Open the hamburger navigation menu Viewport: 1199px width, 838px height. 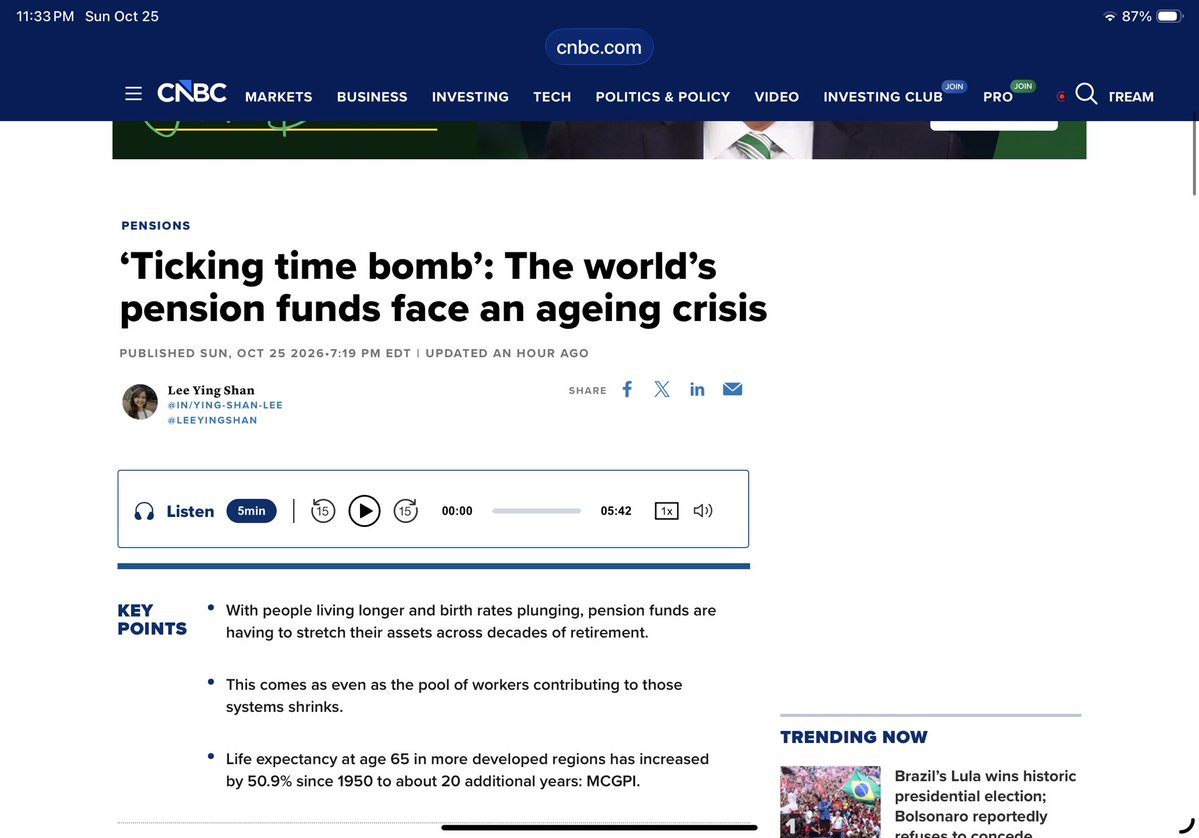point(133,93)
